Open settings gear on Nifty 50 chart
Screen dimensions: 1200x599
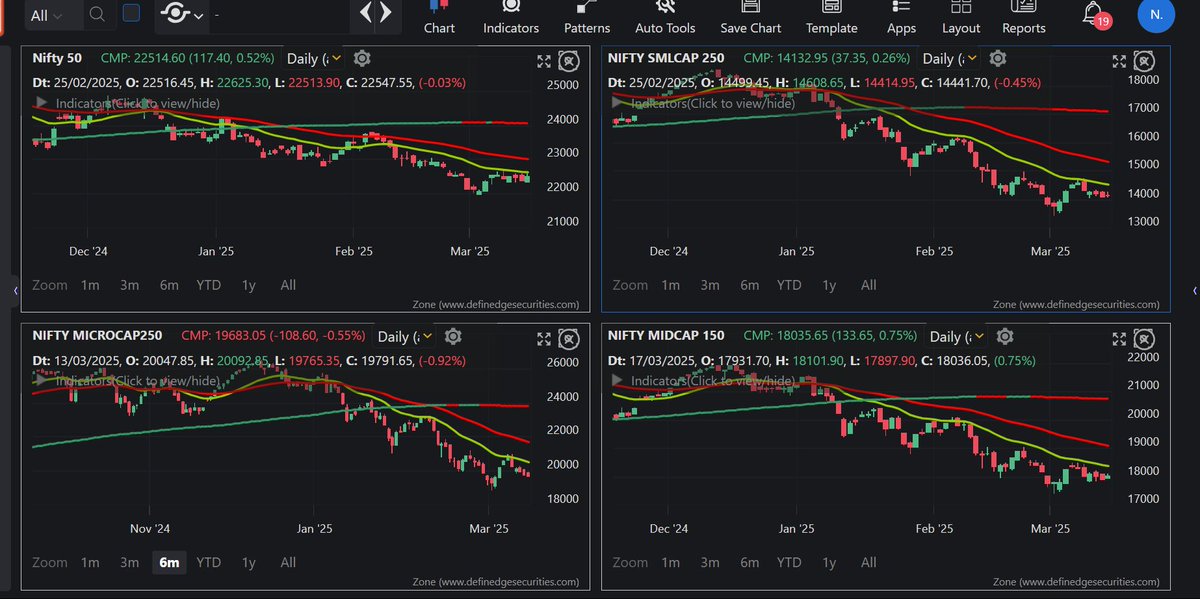[x=362, y=59]
